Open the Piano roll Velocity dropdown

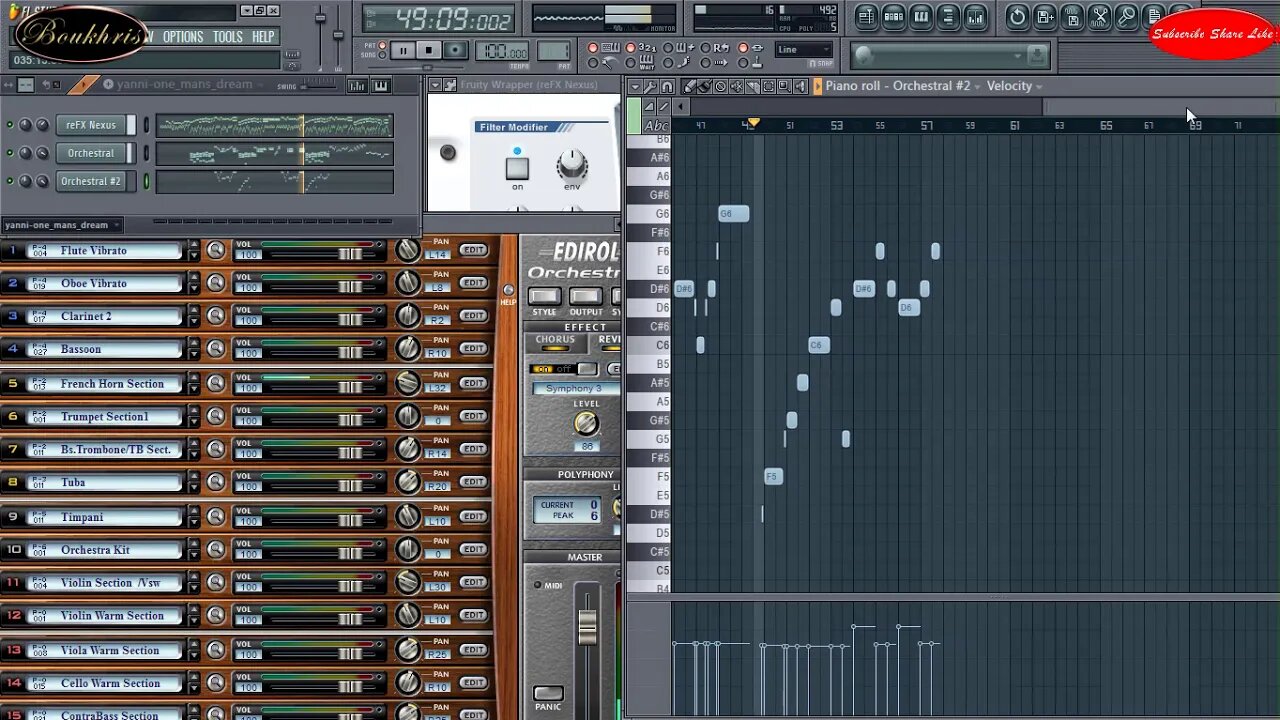tap(1015, 86)
